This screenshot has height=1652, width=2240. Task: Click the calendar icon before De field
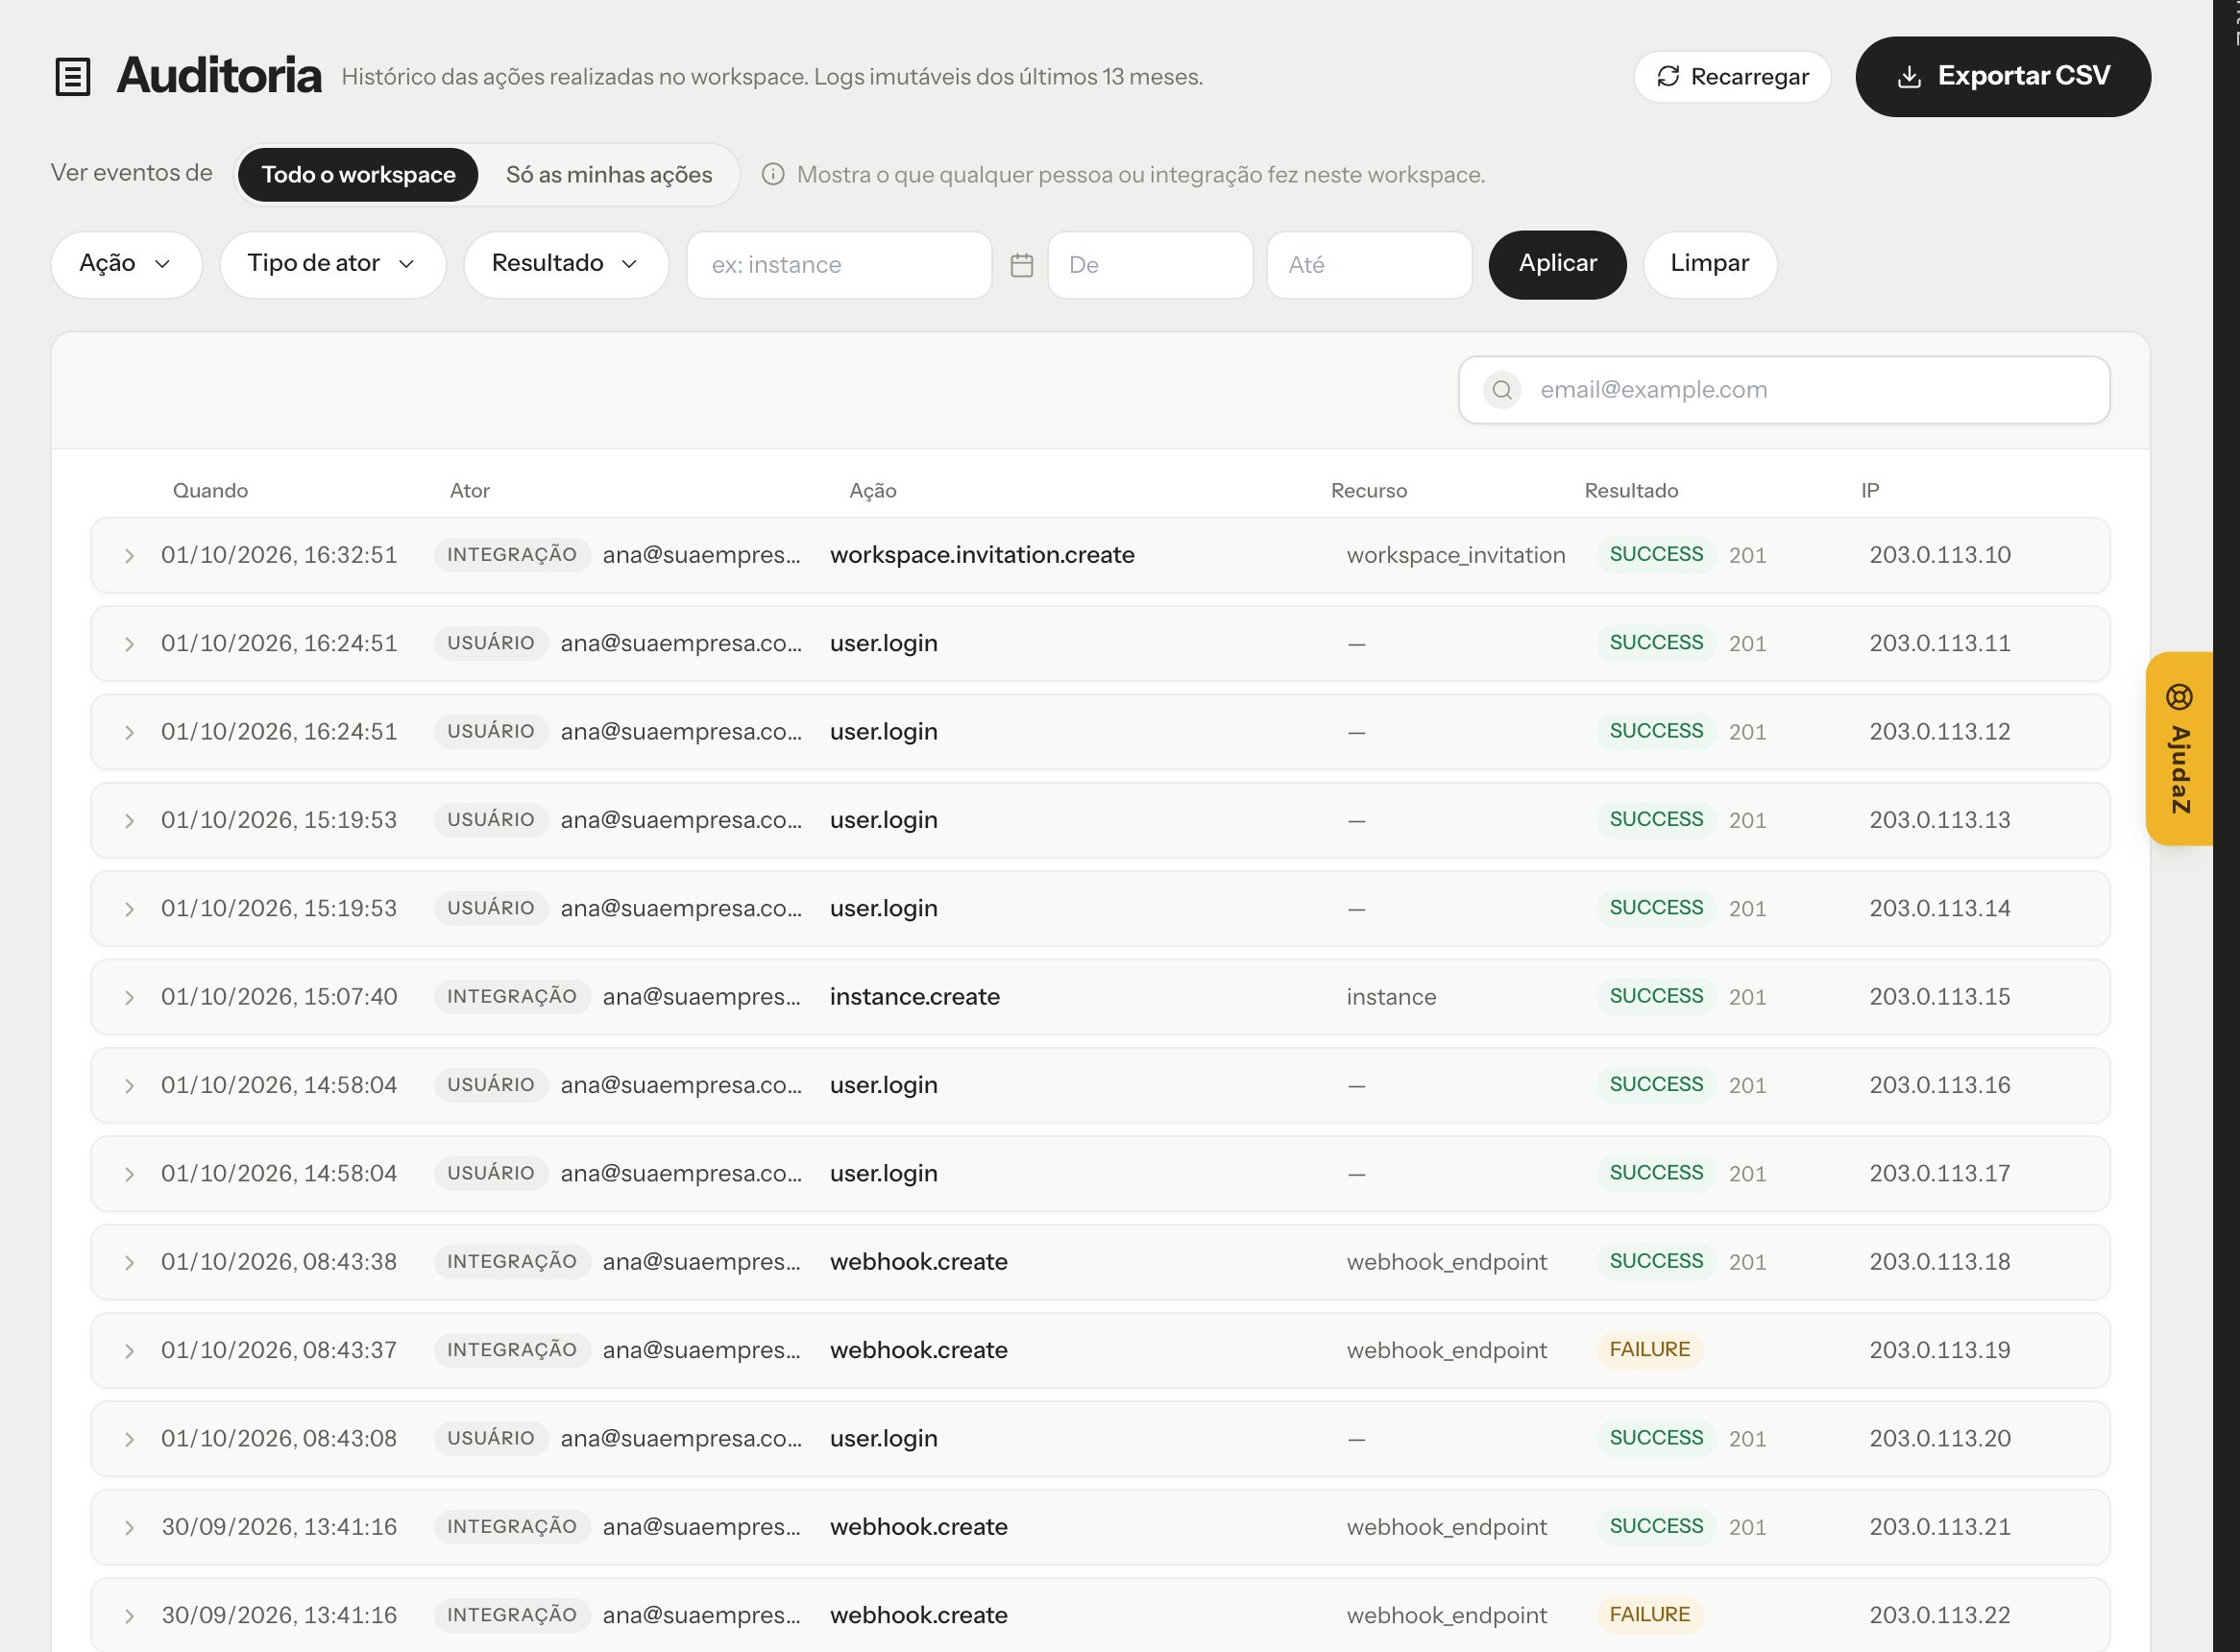pos(1021,265)
